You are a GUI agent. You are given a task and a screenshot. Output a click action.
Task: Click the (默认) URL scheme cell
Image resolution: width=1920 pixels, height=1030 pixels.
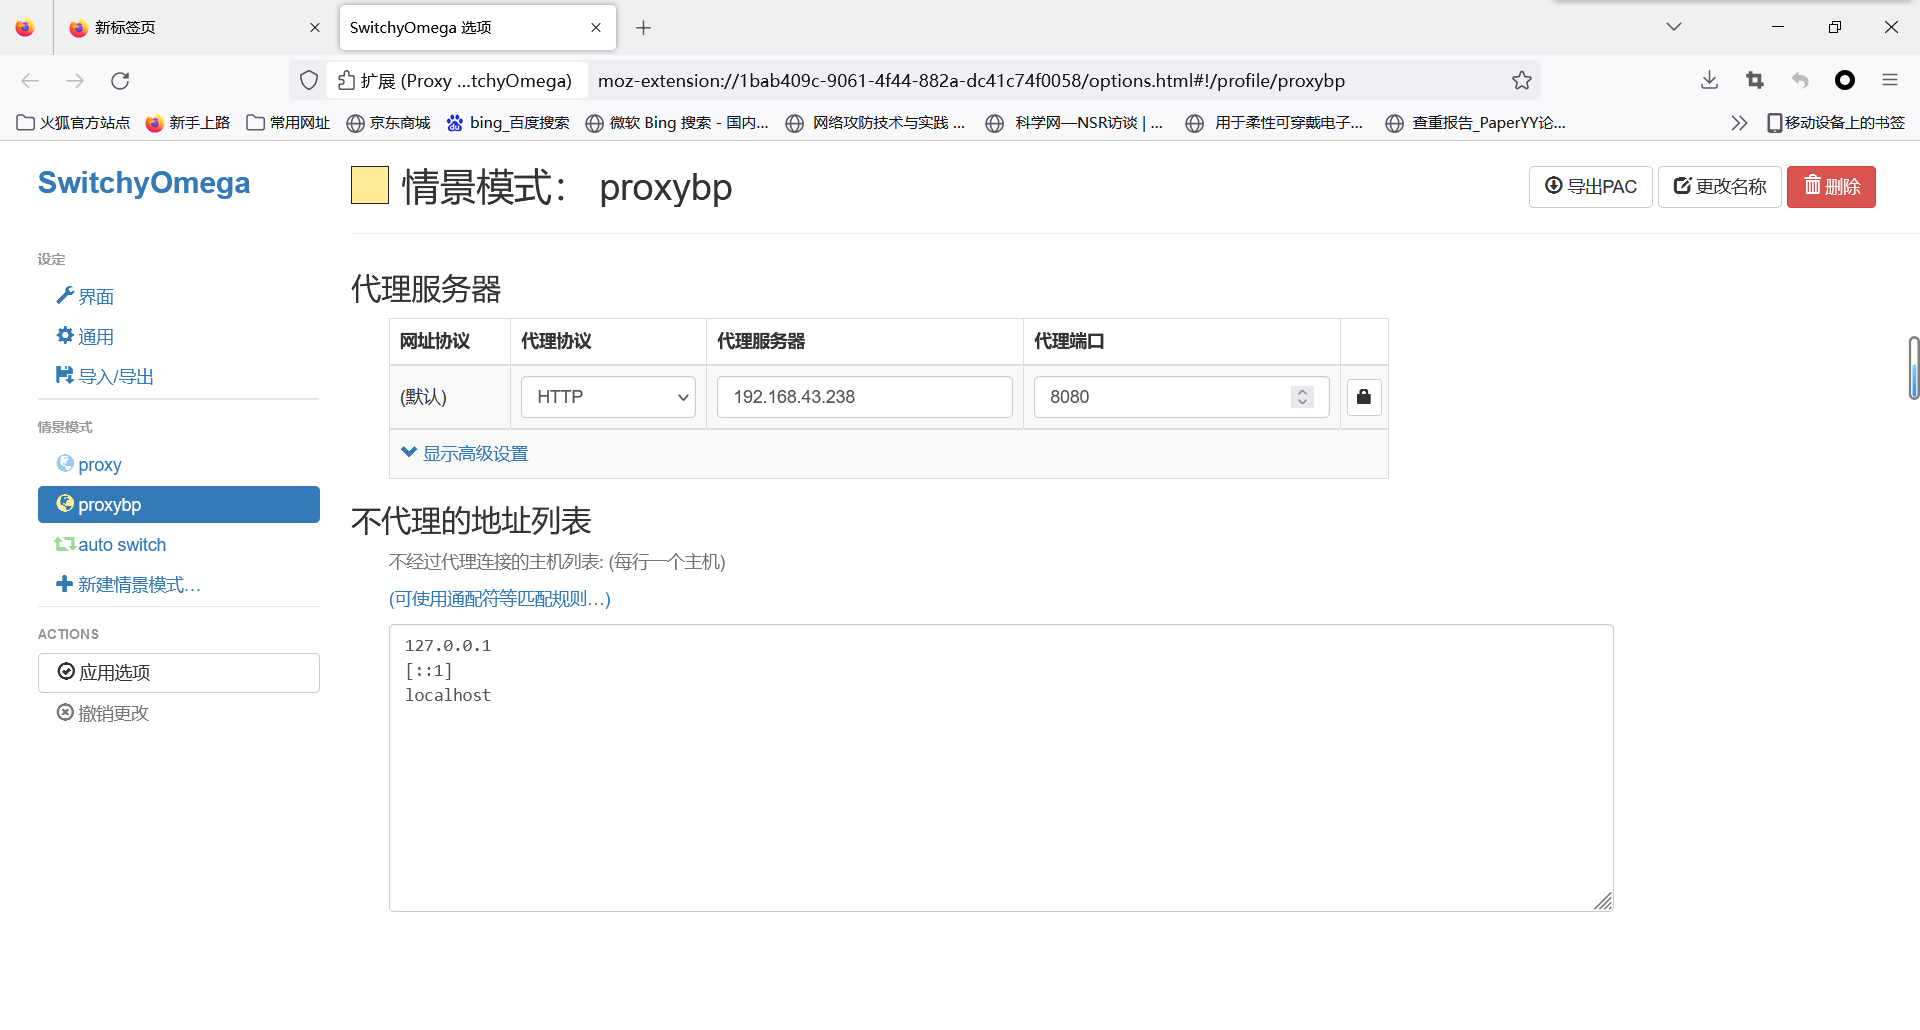tap(450, 397)
